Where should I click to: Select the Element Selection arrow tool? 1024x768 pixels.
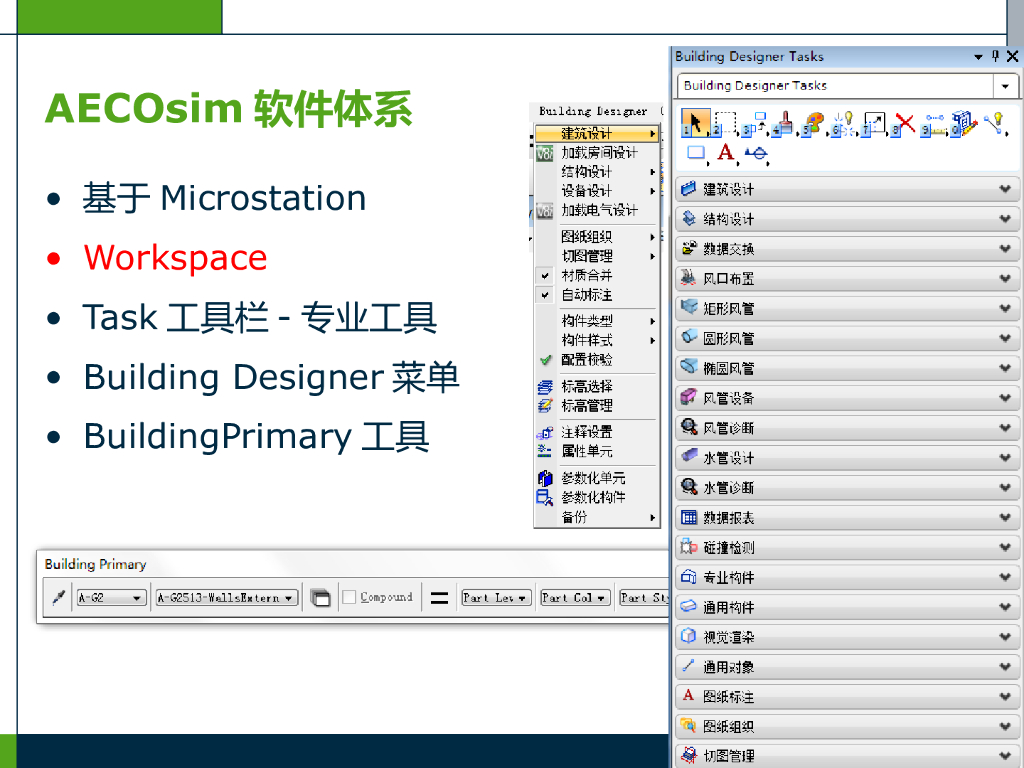click(x=695, y=124)
